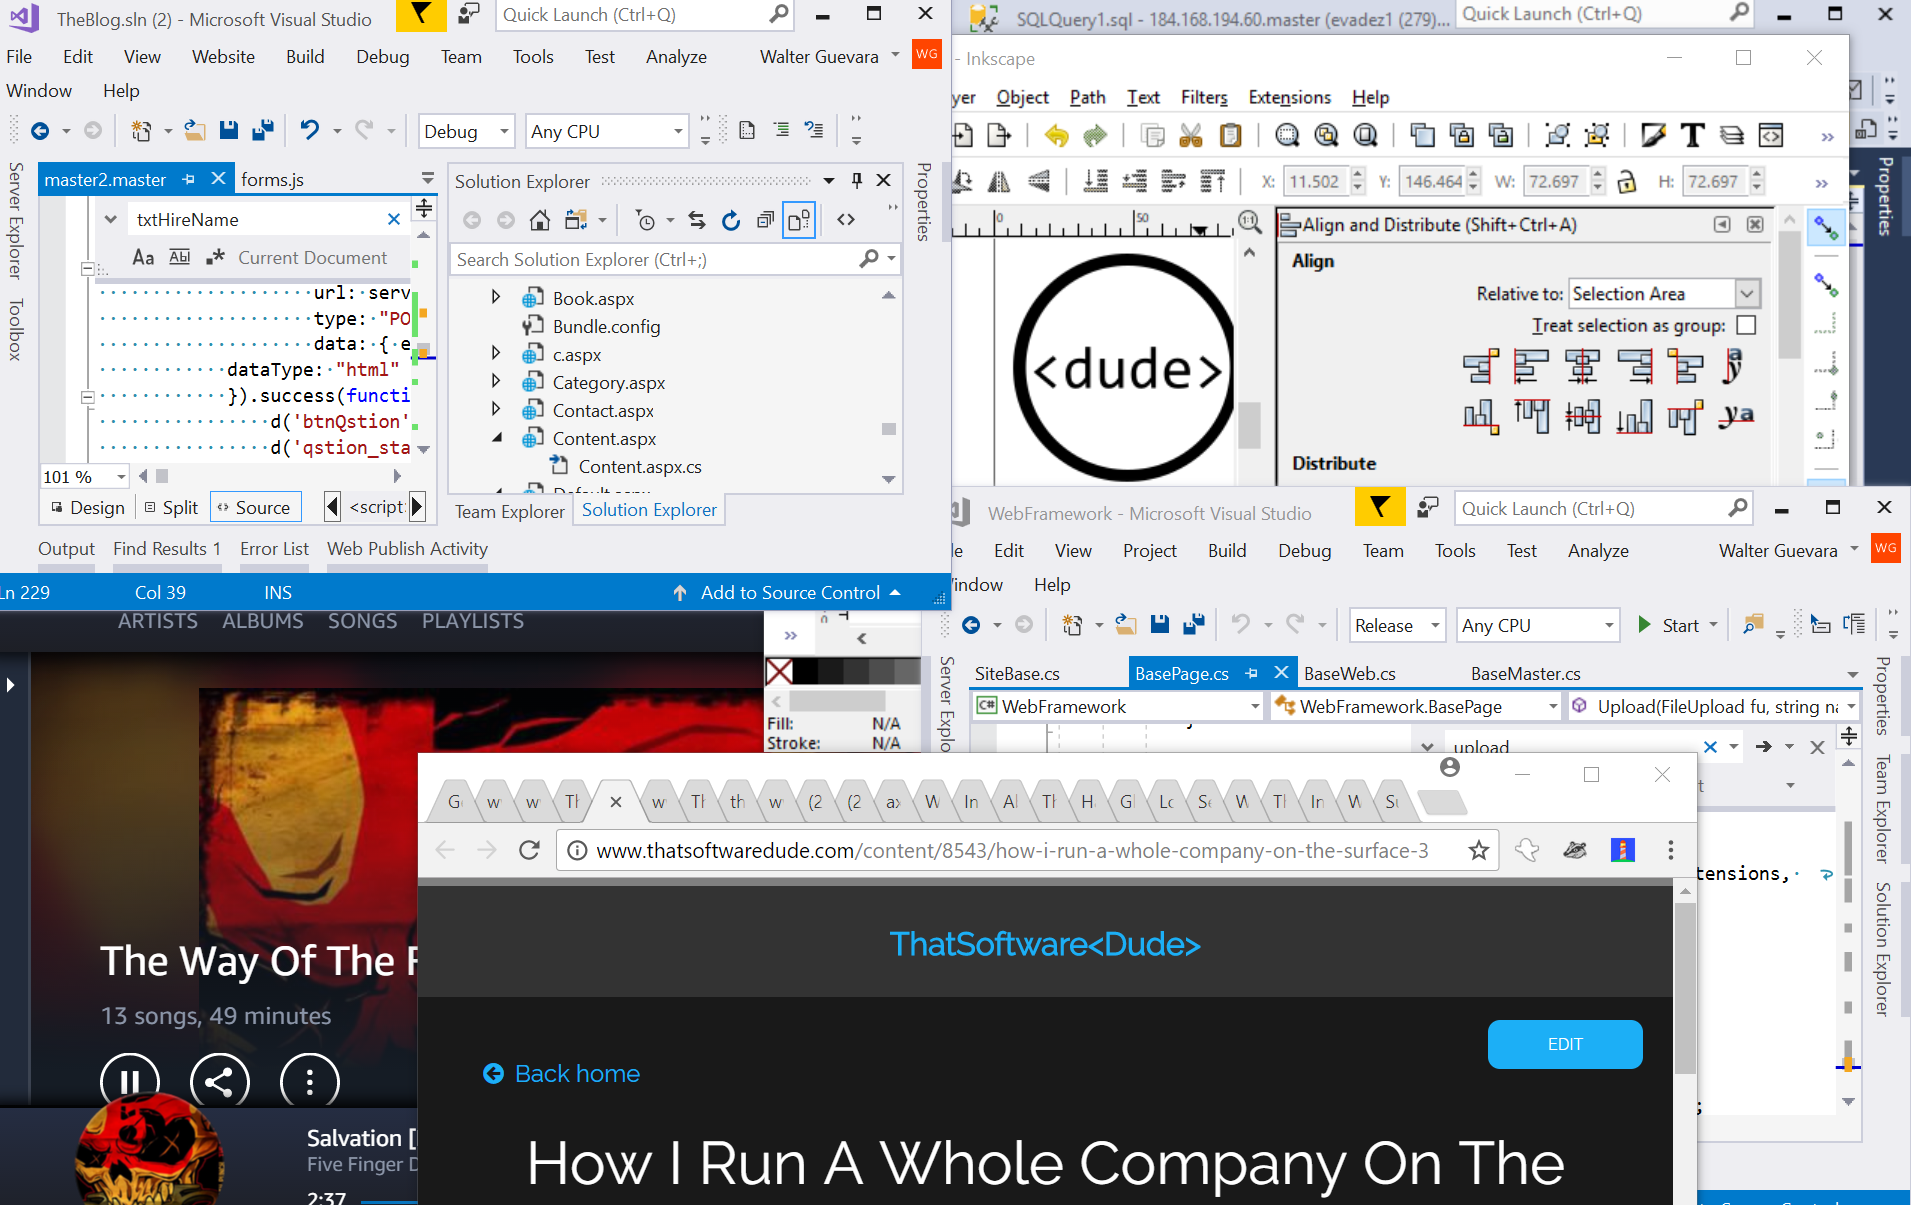Click Inkscape's yellow Undo arrow
The height and width of the screenshot is (1205, 1911).
(x=1056, y=135)
